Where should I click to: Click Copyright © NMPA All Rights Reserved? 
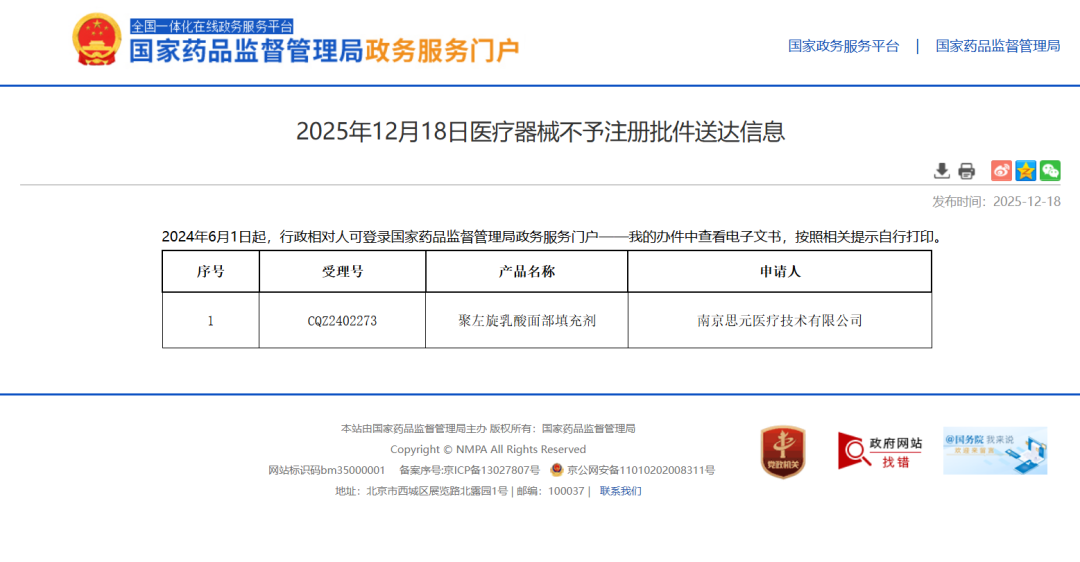tap(488, 449)
